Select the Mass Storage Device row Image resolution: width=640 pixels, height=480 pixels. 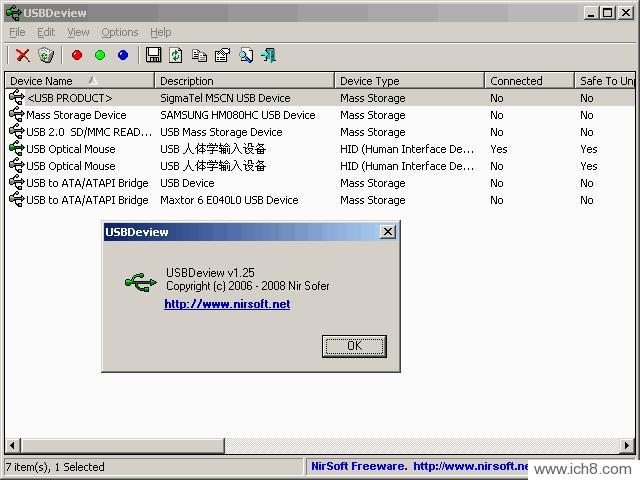click(76, 115)
